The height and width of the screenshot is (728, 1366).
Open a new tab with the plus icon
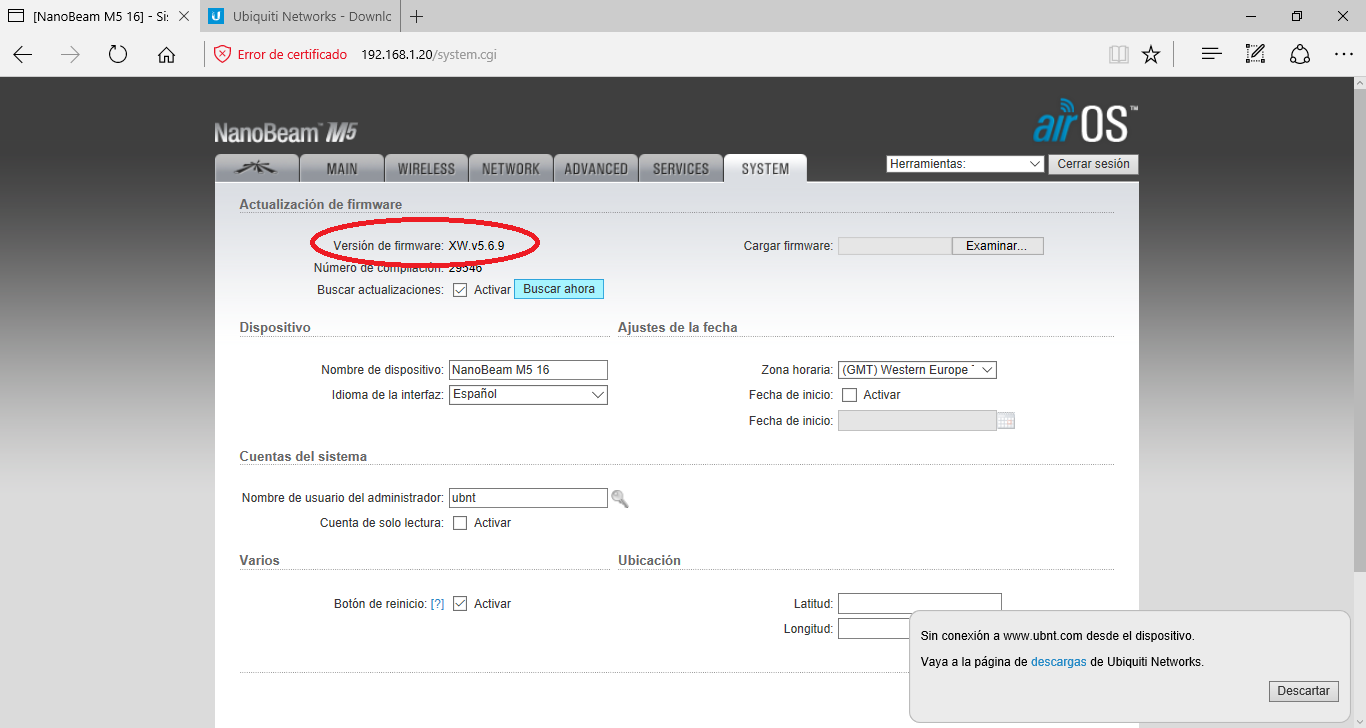pos(417,17)
